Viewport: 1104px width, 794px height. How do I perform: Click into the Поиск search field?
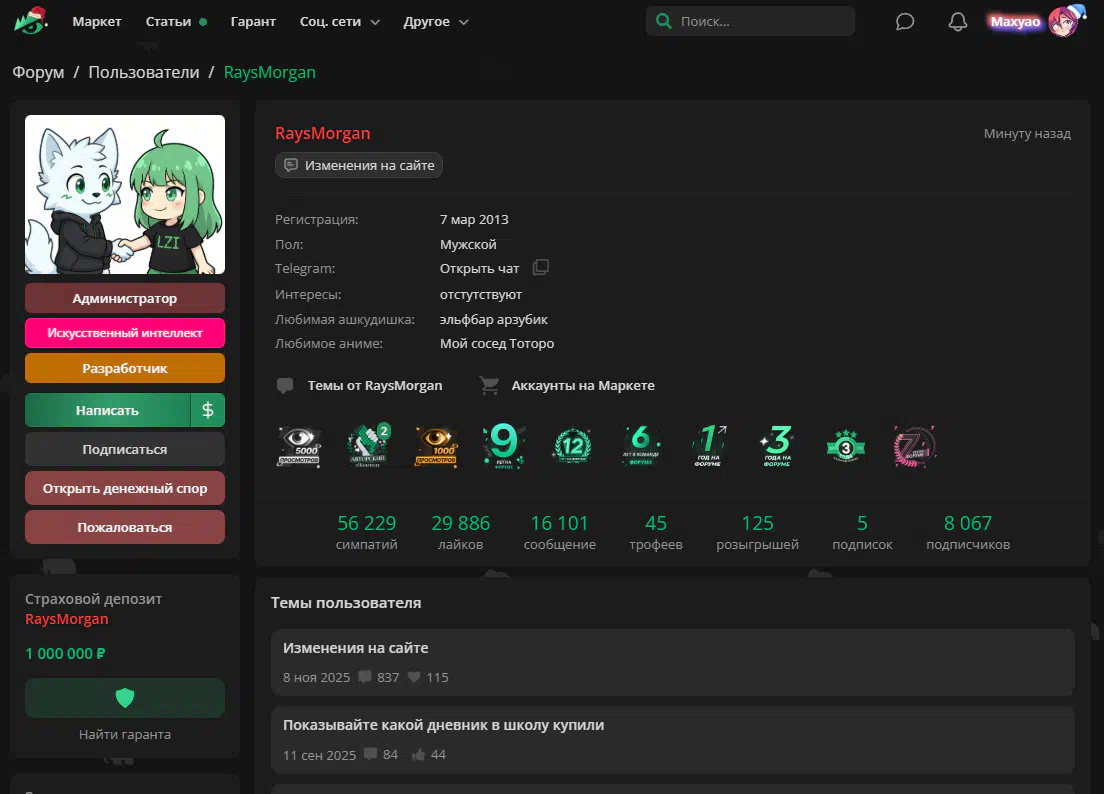point(760,21)
